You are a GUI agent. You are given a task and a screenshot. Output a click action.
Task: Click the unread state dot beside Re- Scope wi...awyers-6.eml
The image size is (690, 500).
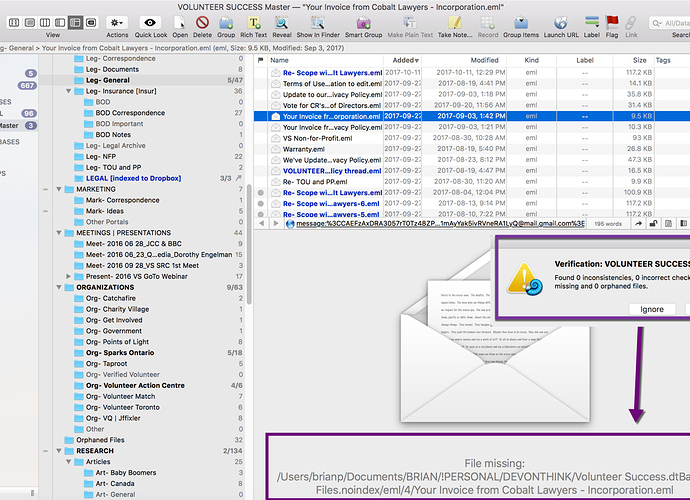coord(261,203)
